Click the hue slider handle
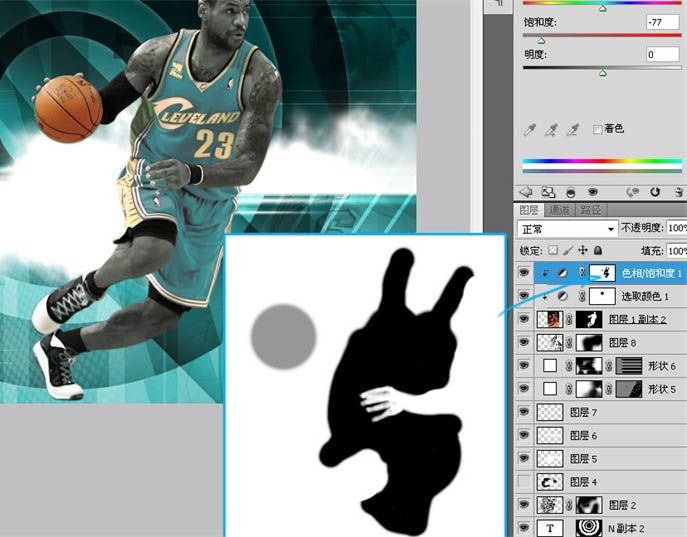The image size is (687, 537). click(x=603, y=8)
